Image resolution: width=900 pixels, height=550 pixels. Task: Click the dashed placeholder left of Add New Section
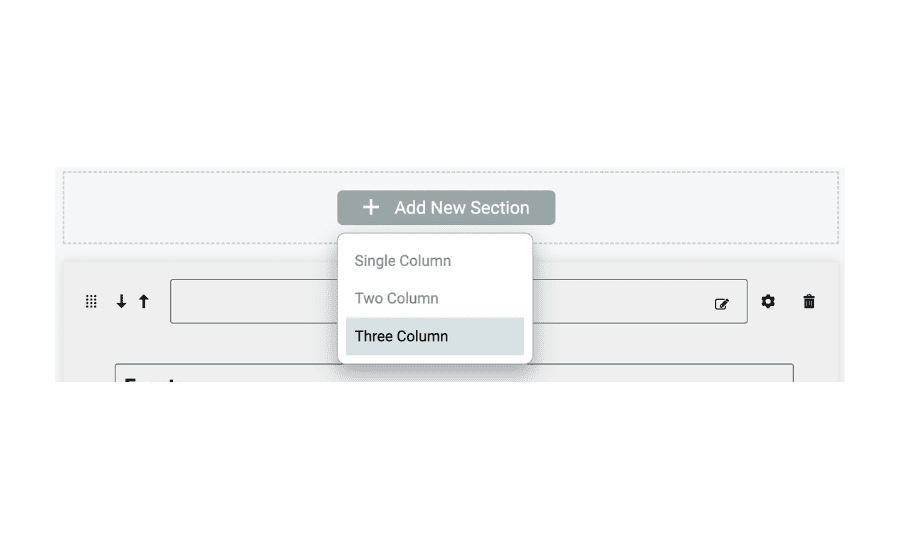click(201, 207)
